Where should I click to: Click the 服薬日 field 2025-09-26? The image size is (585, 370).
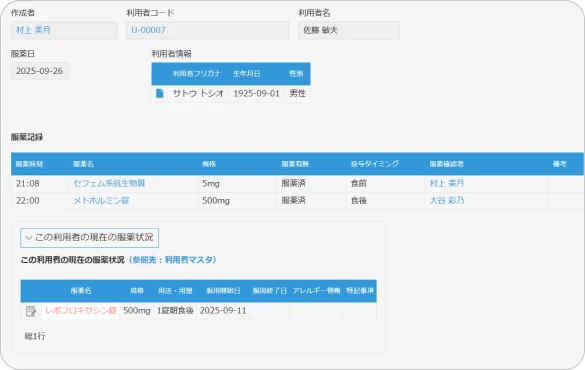tap(40, 71)
